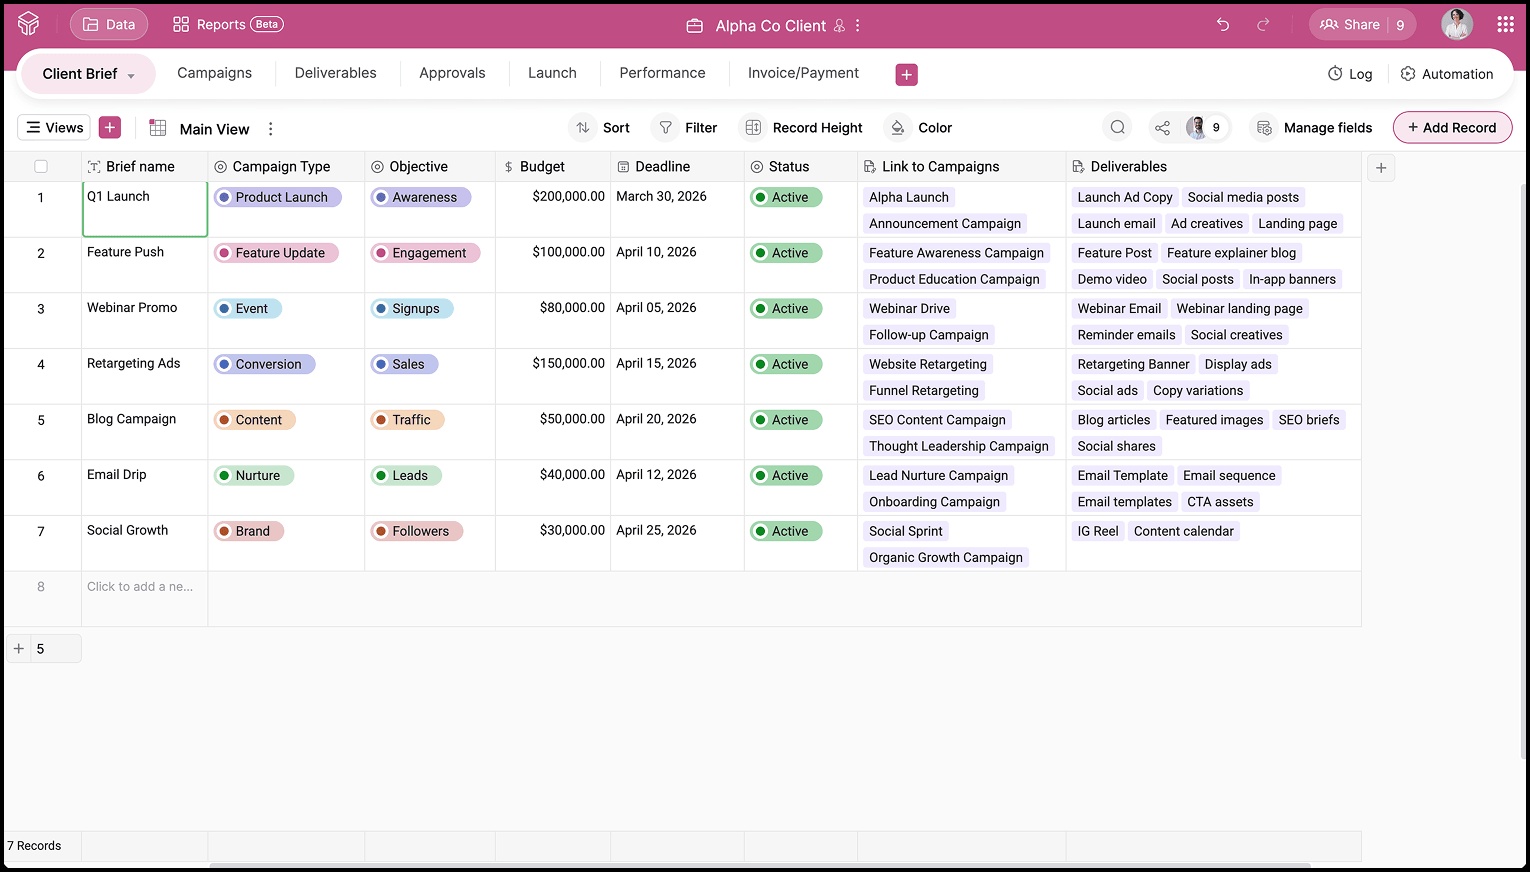Screen dimensions: 1530x872
Task: Select all records checkbox
Action: click(x=41, y=167)
